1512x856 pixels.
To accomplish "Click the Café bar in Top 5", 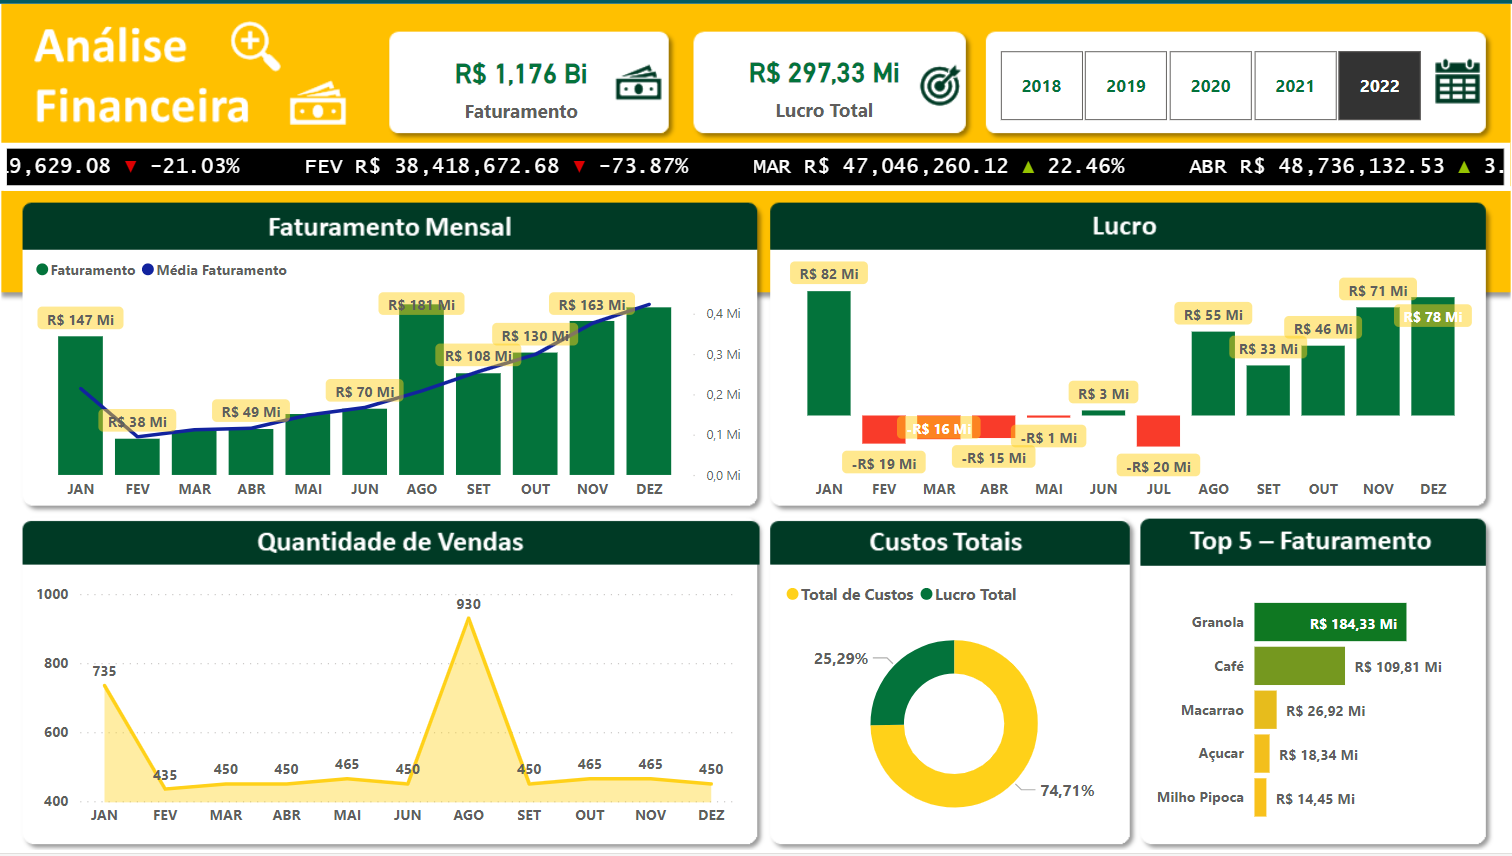I will pos(1299,666).
